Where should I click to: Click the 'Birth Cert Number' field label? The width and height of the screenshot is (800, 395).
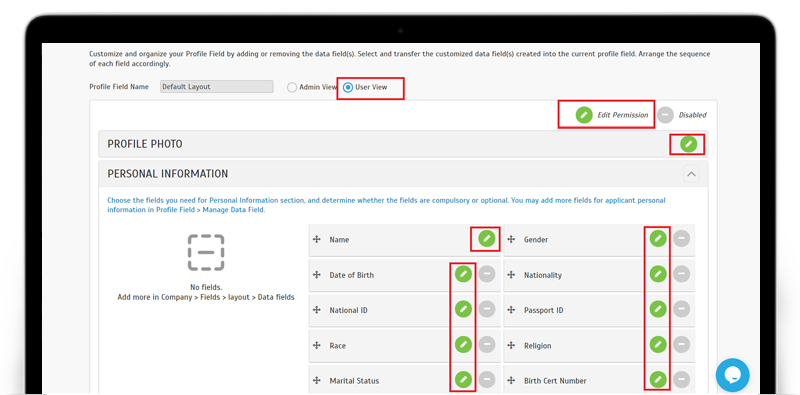555,381
